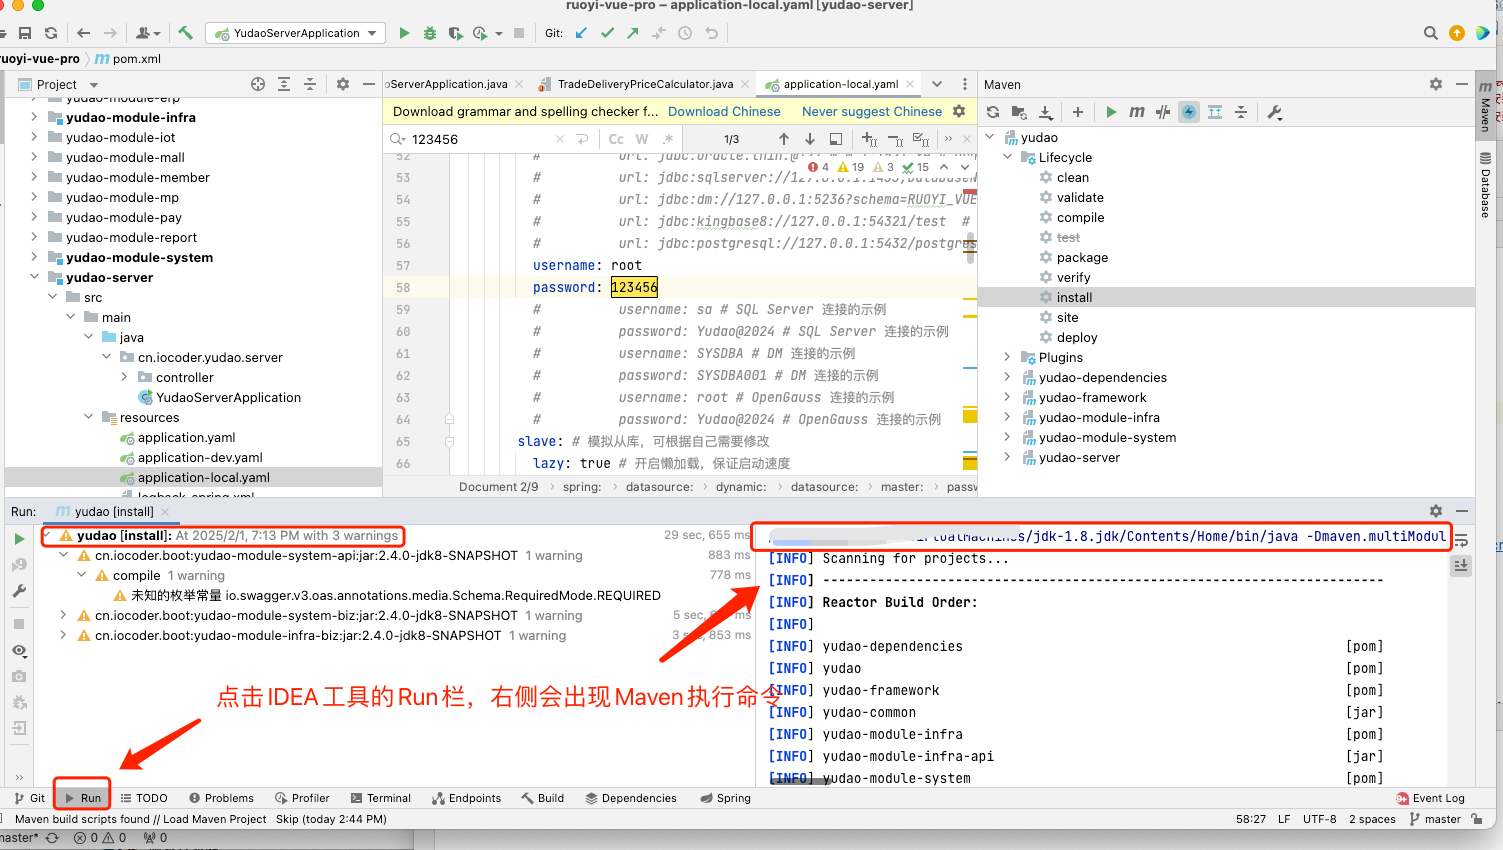Click the Git show history clock icon

point(685,33)
